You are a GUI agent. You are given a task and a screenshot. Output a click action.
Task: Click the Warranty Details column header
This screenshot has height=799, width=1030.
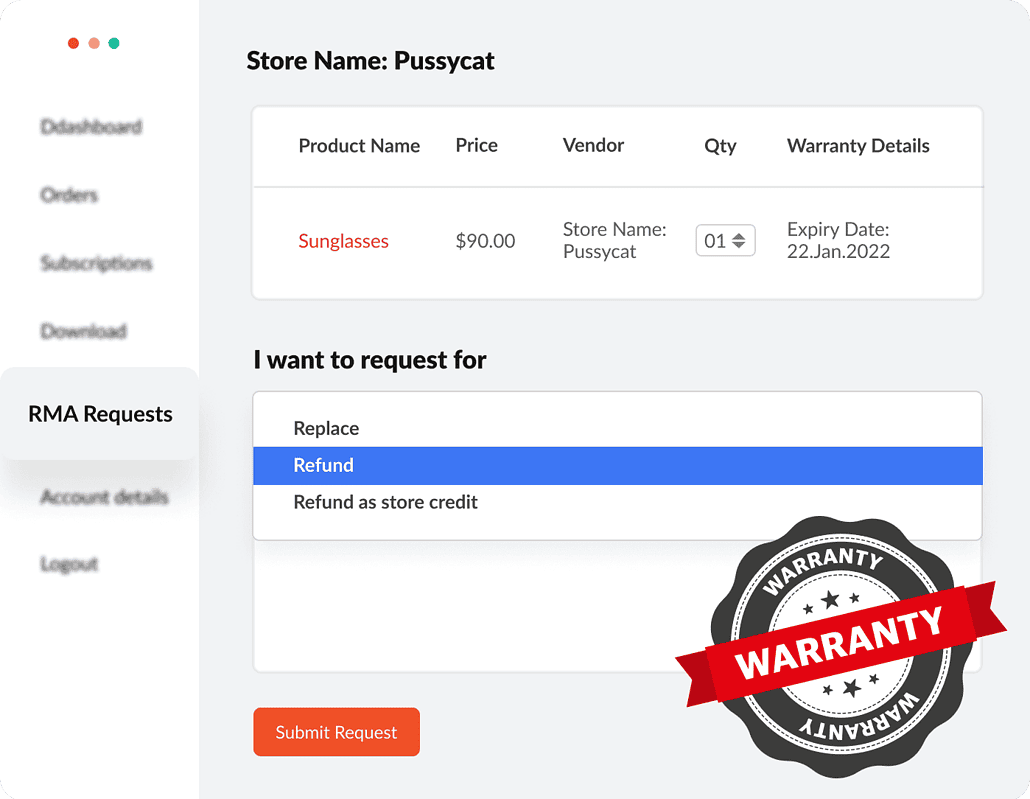tap(858, 146)
